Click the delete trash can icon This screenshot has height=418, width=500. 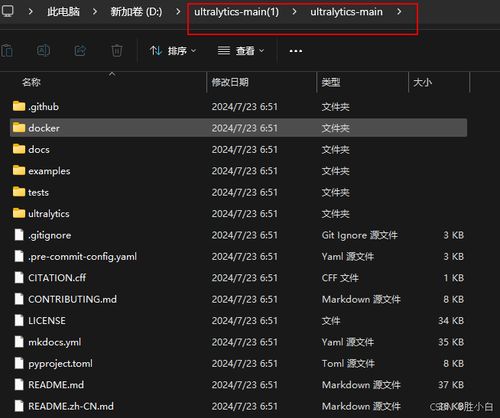pos(117,51)
